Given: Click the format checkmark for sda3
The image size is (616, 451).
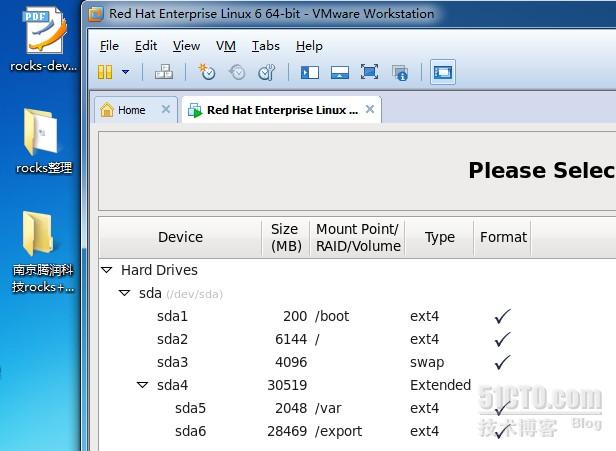Looking at the screenshot, I should pyautogui.click(x=502, y=362).
